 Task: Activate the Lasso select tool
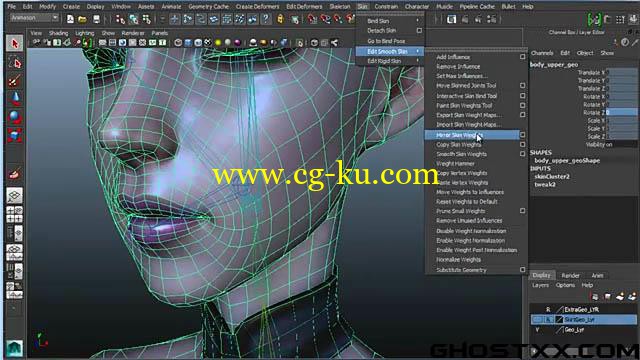point(15,62)
